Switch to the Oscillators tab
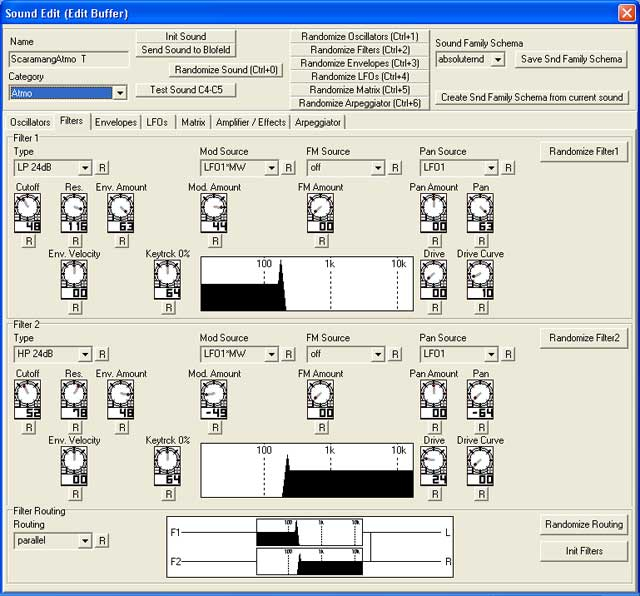Screen dimensions: 640x596 click(30, 122)
